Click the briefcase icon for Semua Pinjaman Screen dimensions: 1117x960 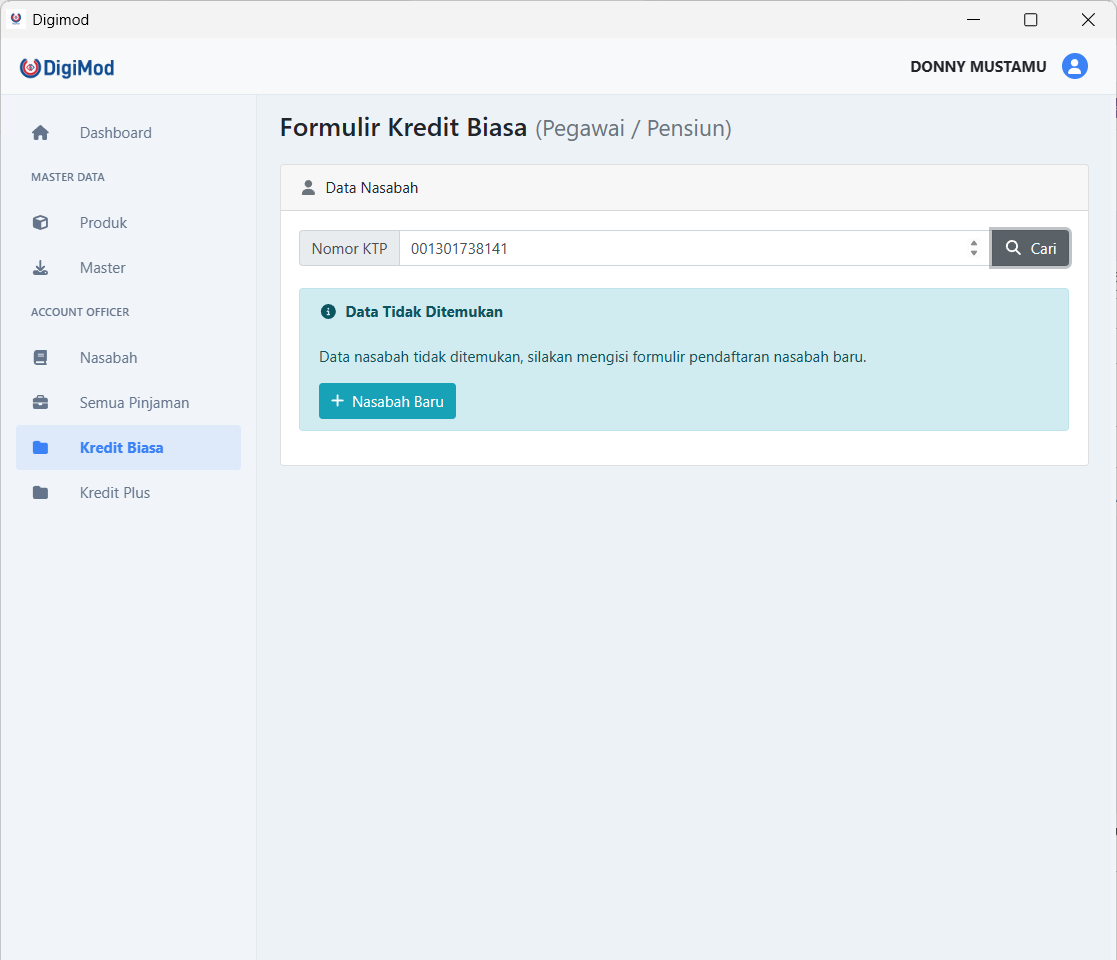tap(40, 403)
